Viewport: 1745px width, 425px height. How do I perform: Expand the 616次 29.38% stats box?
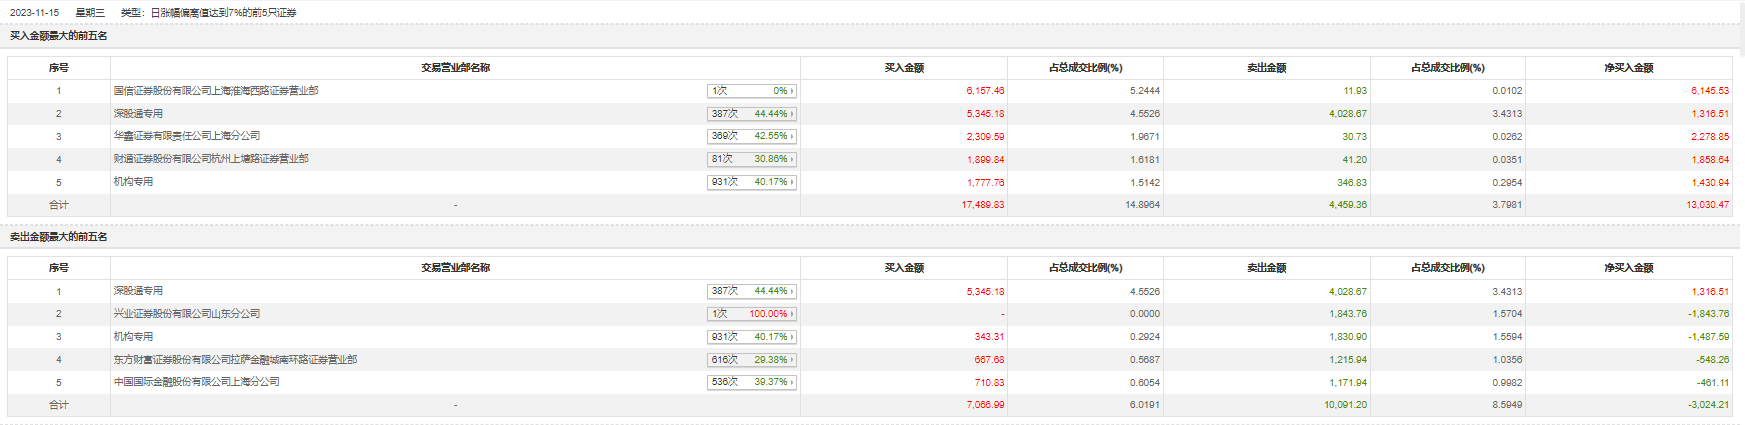tap(752, 360)
